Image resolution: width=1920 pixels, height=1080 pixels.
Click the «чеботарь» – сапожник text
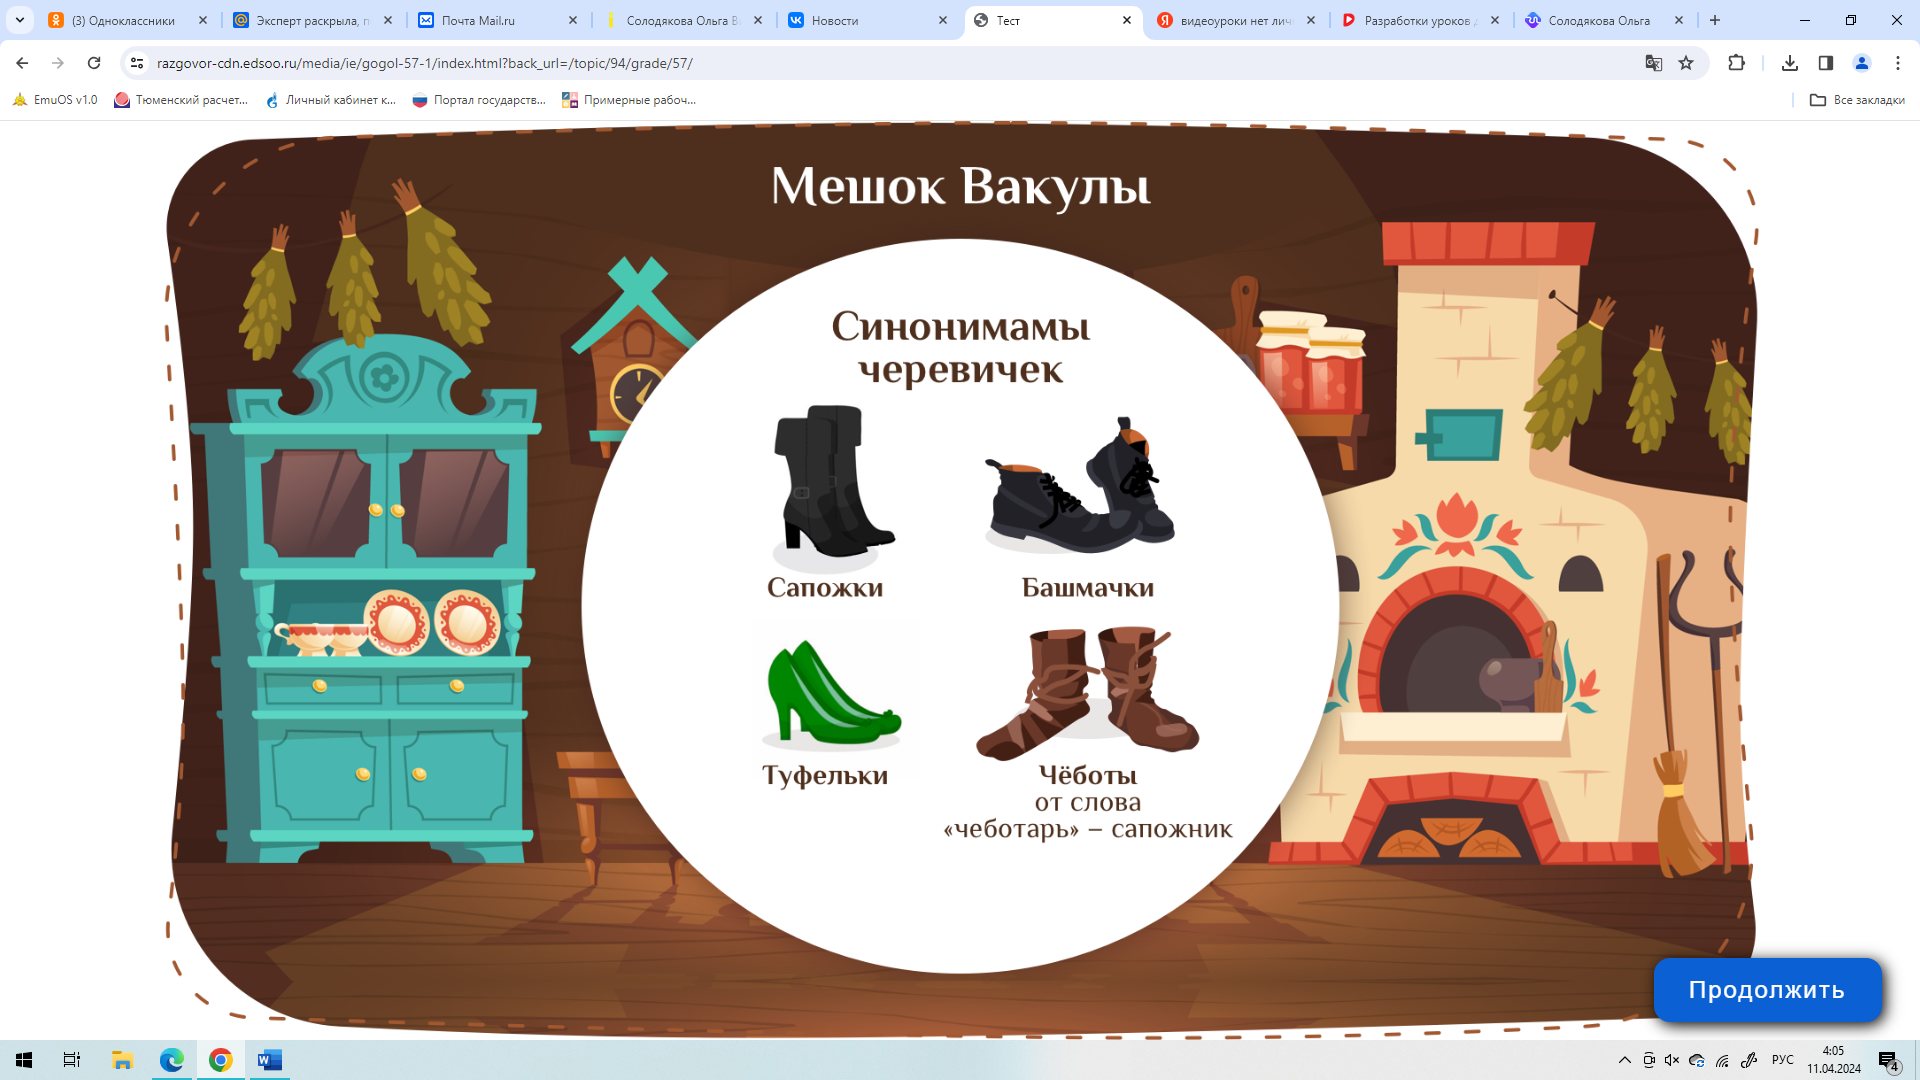(x=1088, y=829)
